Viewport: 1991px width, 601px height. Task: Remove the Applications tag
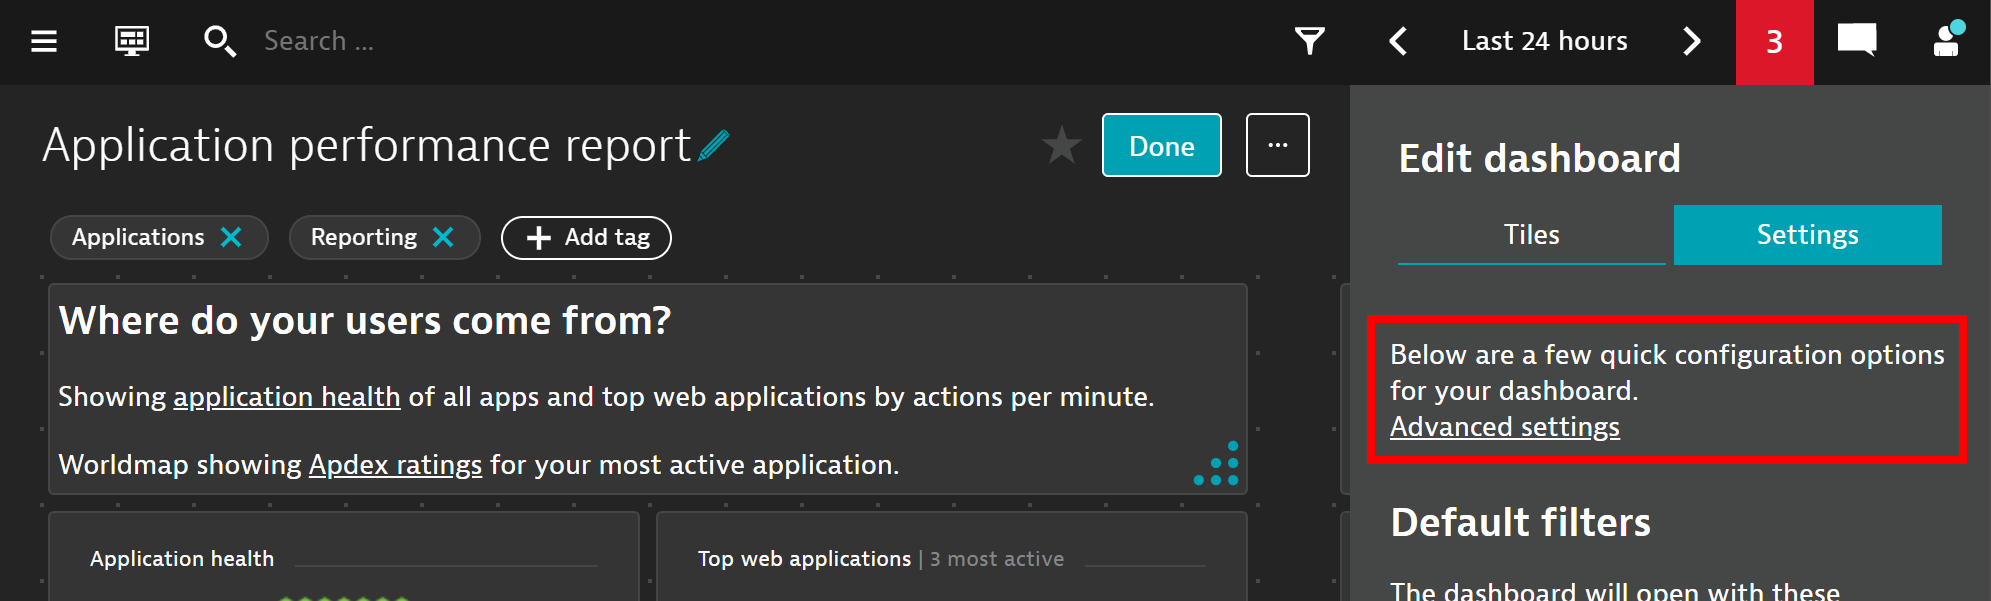(x=231, y=237)
